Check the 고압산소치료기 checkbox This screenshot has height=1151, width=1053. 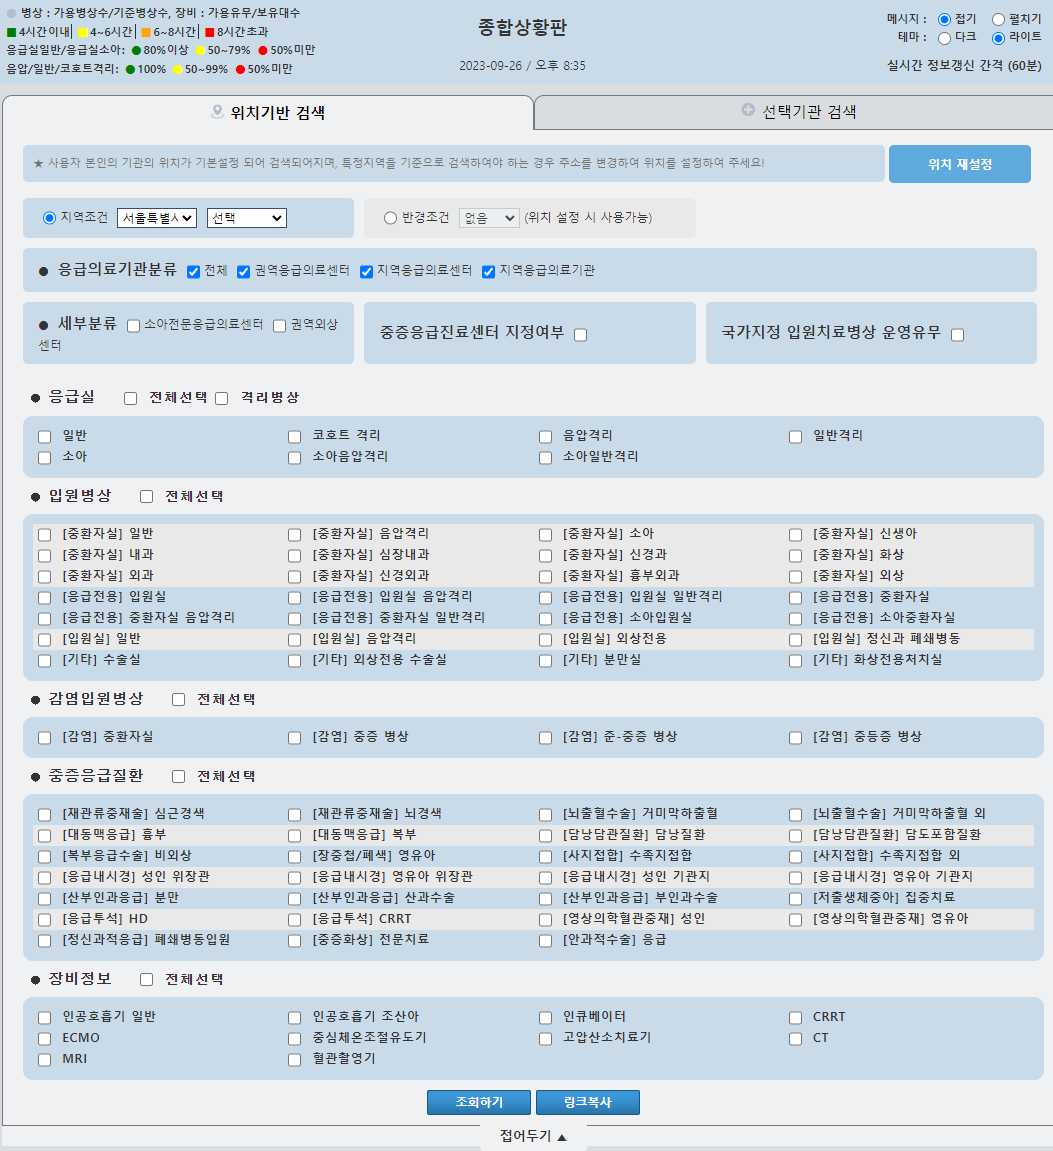click(x=546, y=1039)
